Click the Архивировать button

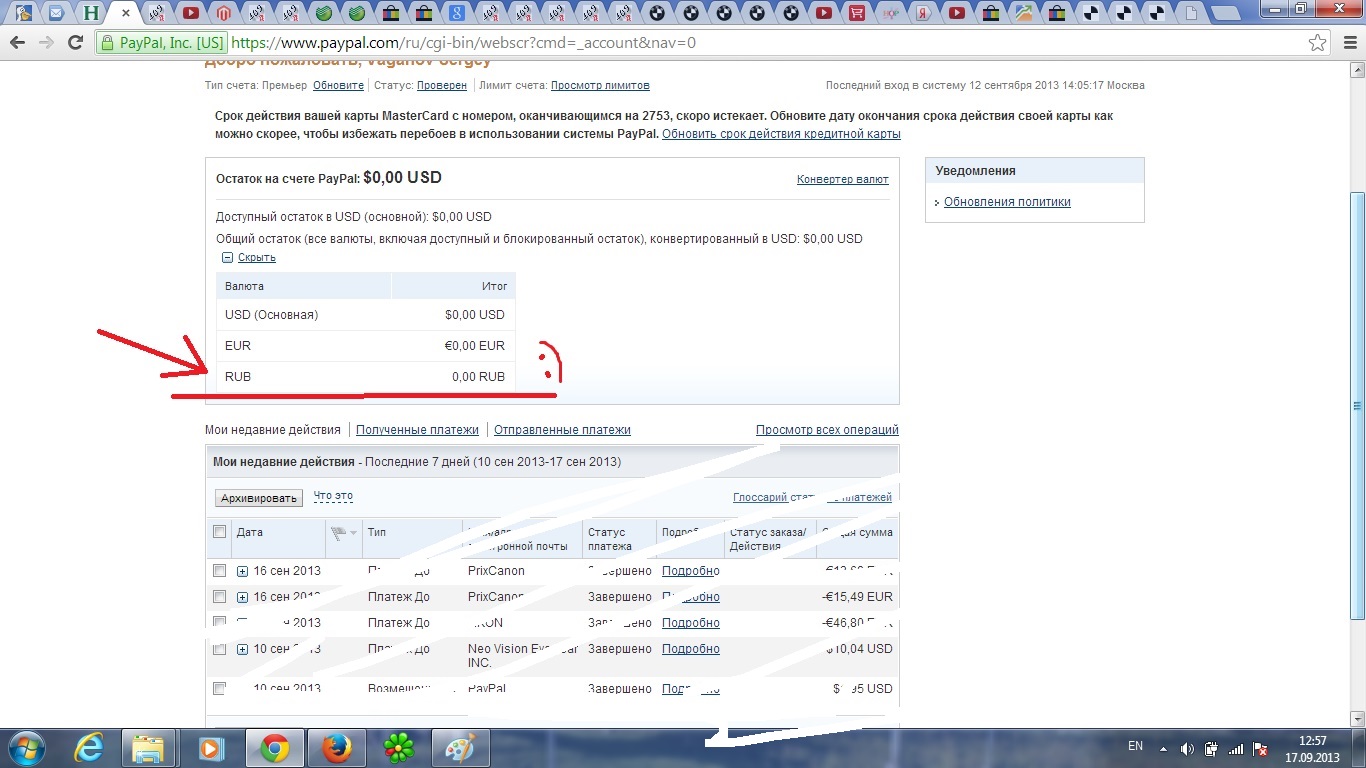point(259,498)
